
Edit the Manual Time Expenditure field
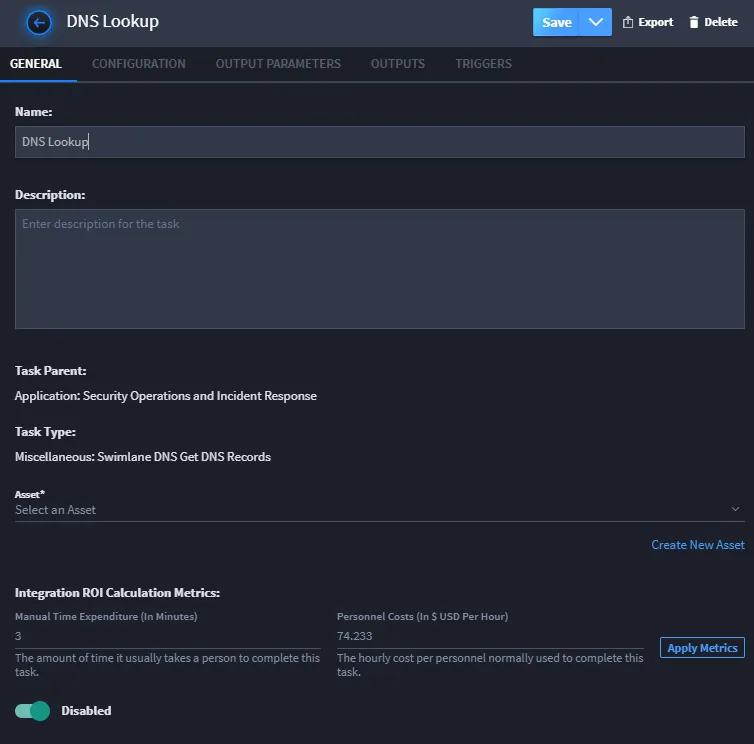(x=167, y=636)
